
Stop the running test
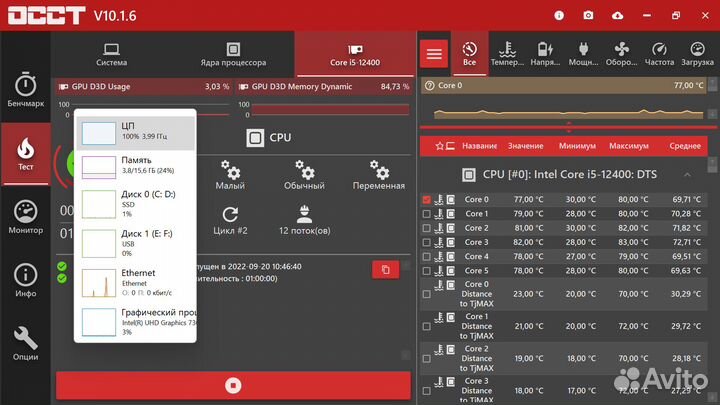233,385
